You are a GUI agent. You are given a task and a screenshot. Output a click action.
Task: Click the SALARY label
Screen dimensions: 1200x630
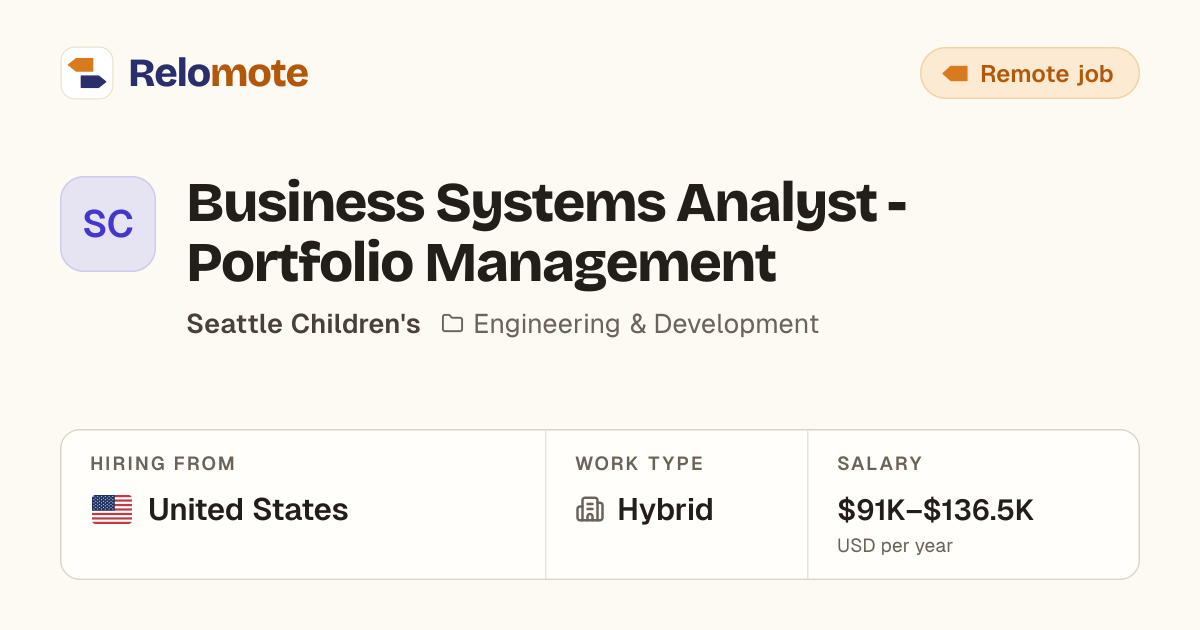point(880,464)
